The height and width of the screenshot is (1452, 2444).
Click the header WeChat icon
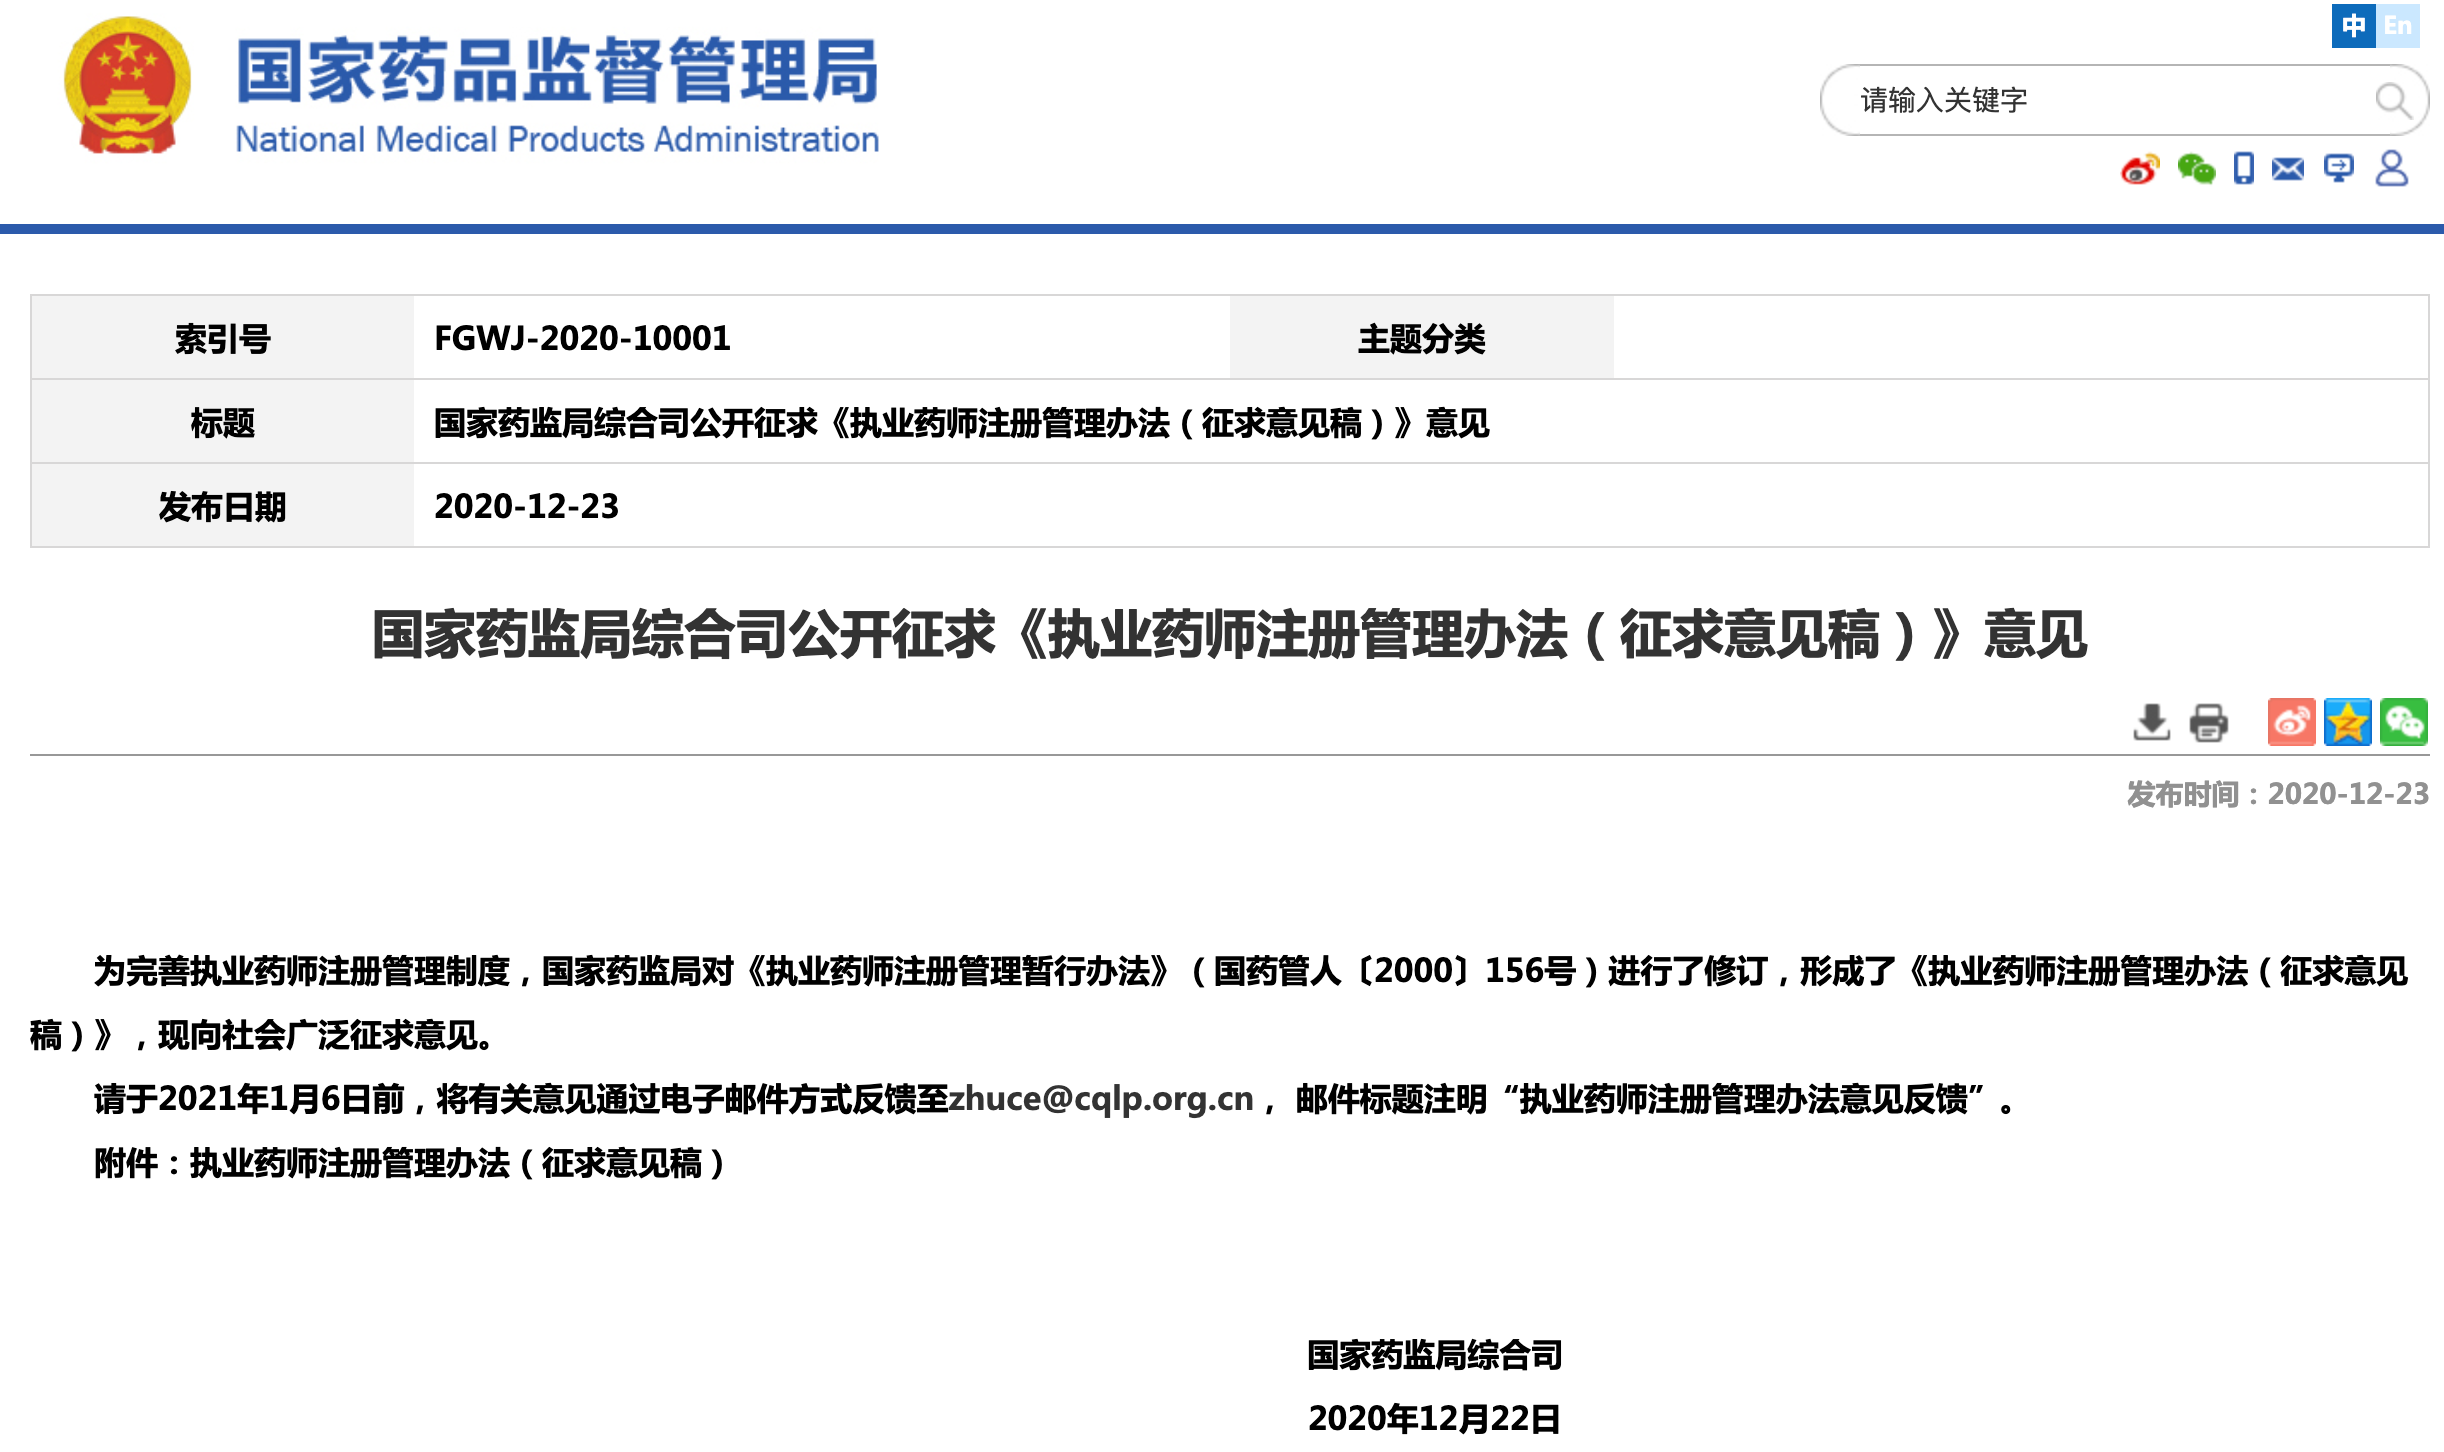(x=2196, y=170)
